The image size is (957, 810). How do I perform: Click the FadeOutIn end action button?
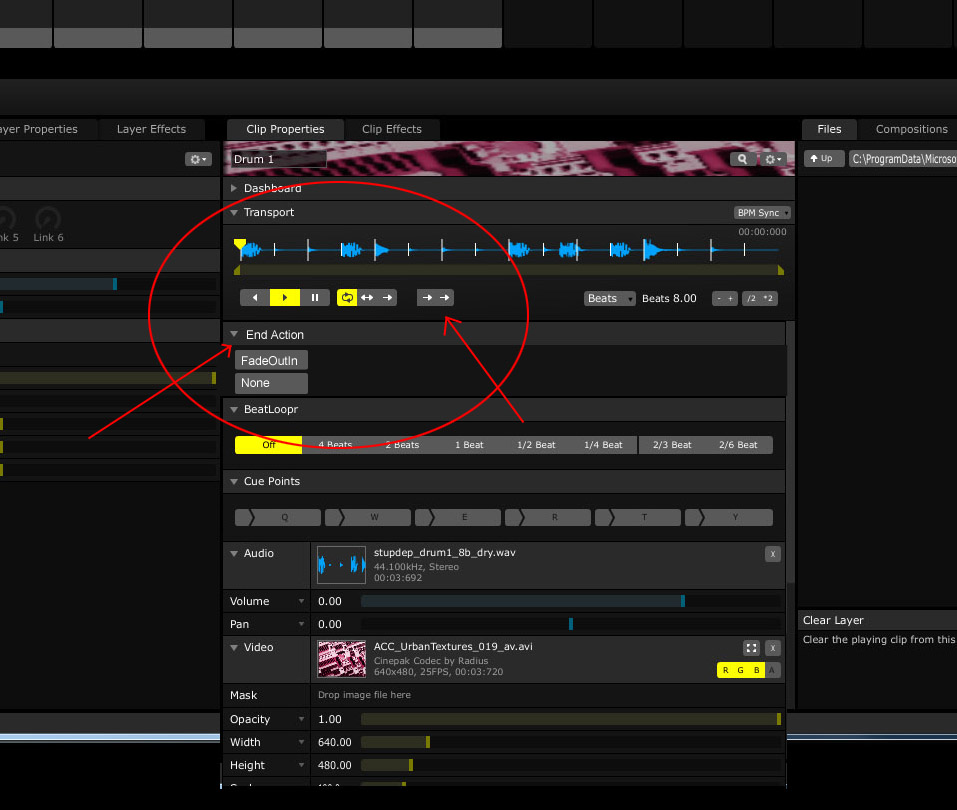(270, 360)
